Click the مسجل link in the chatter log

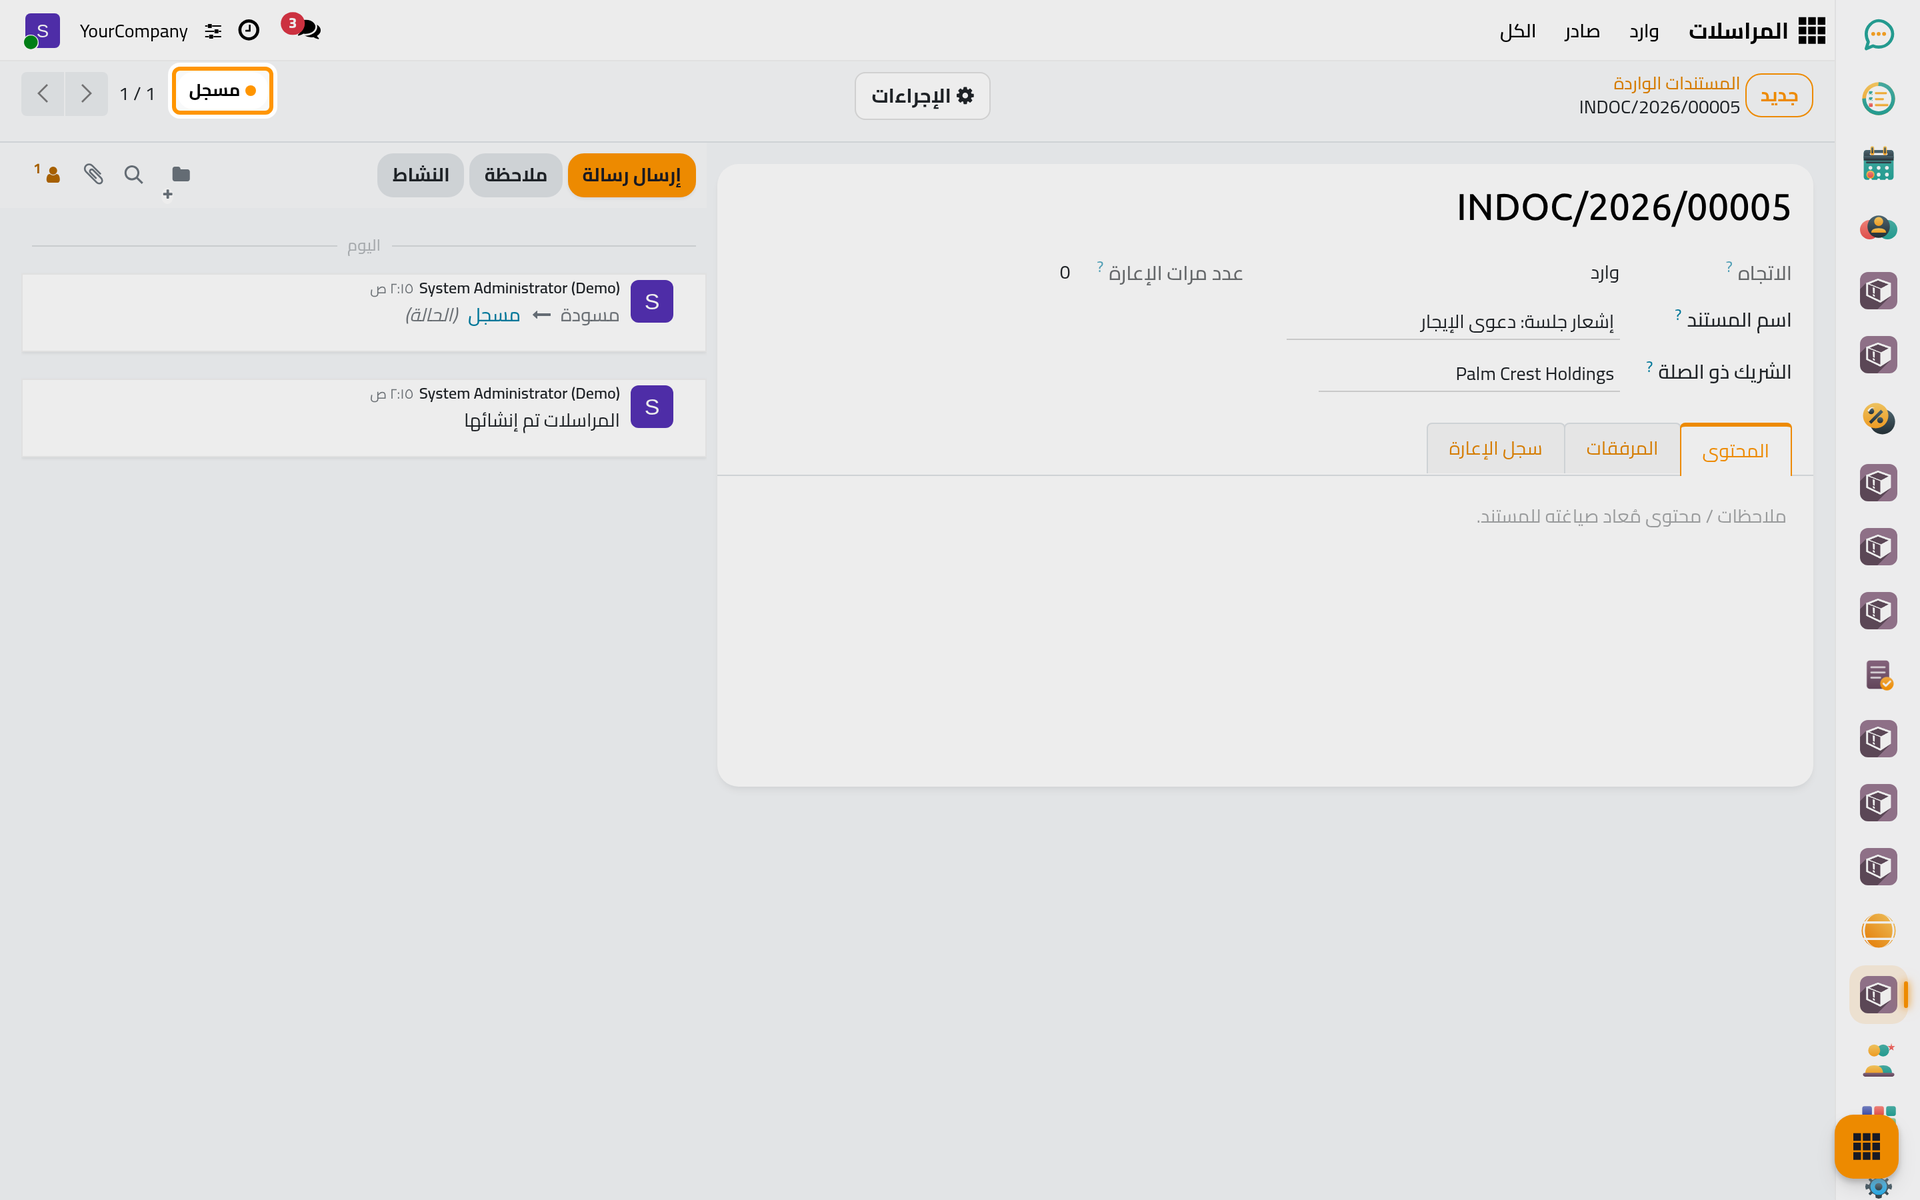[494, 315]
